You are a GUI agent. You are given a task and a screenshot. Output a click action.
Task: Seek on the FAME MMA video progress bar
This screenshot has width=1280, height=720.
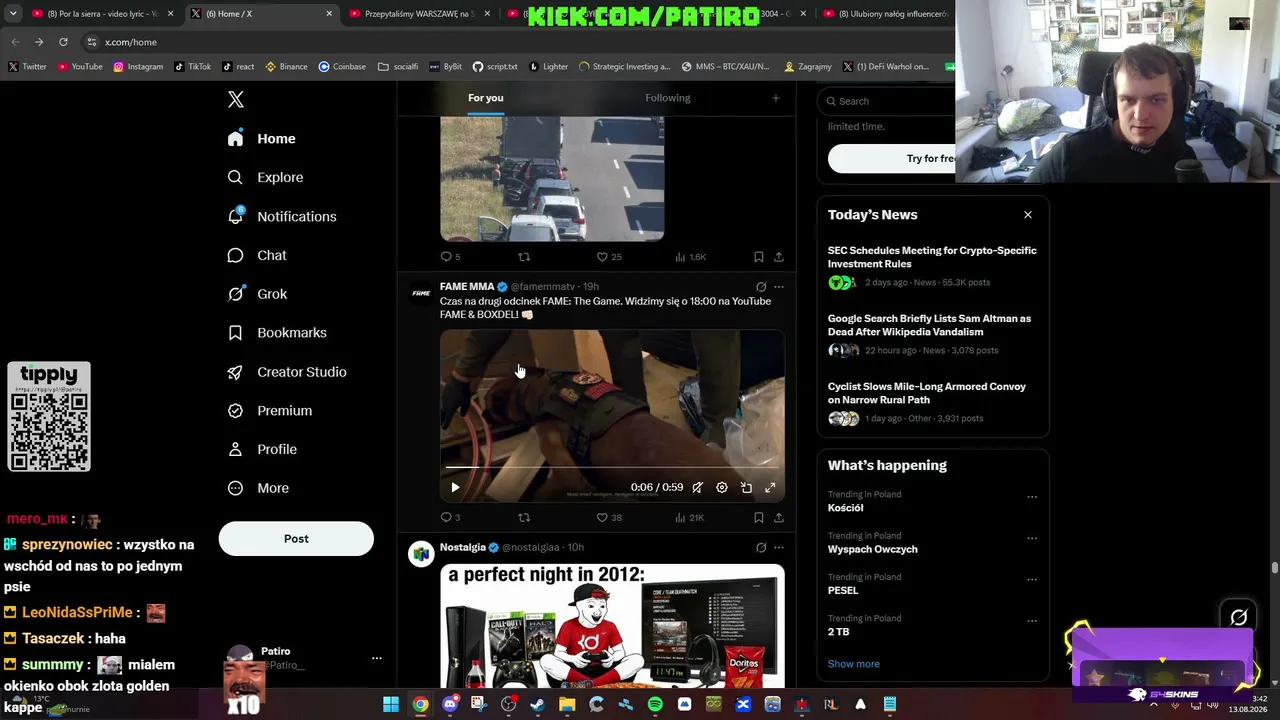point(612,467)
